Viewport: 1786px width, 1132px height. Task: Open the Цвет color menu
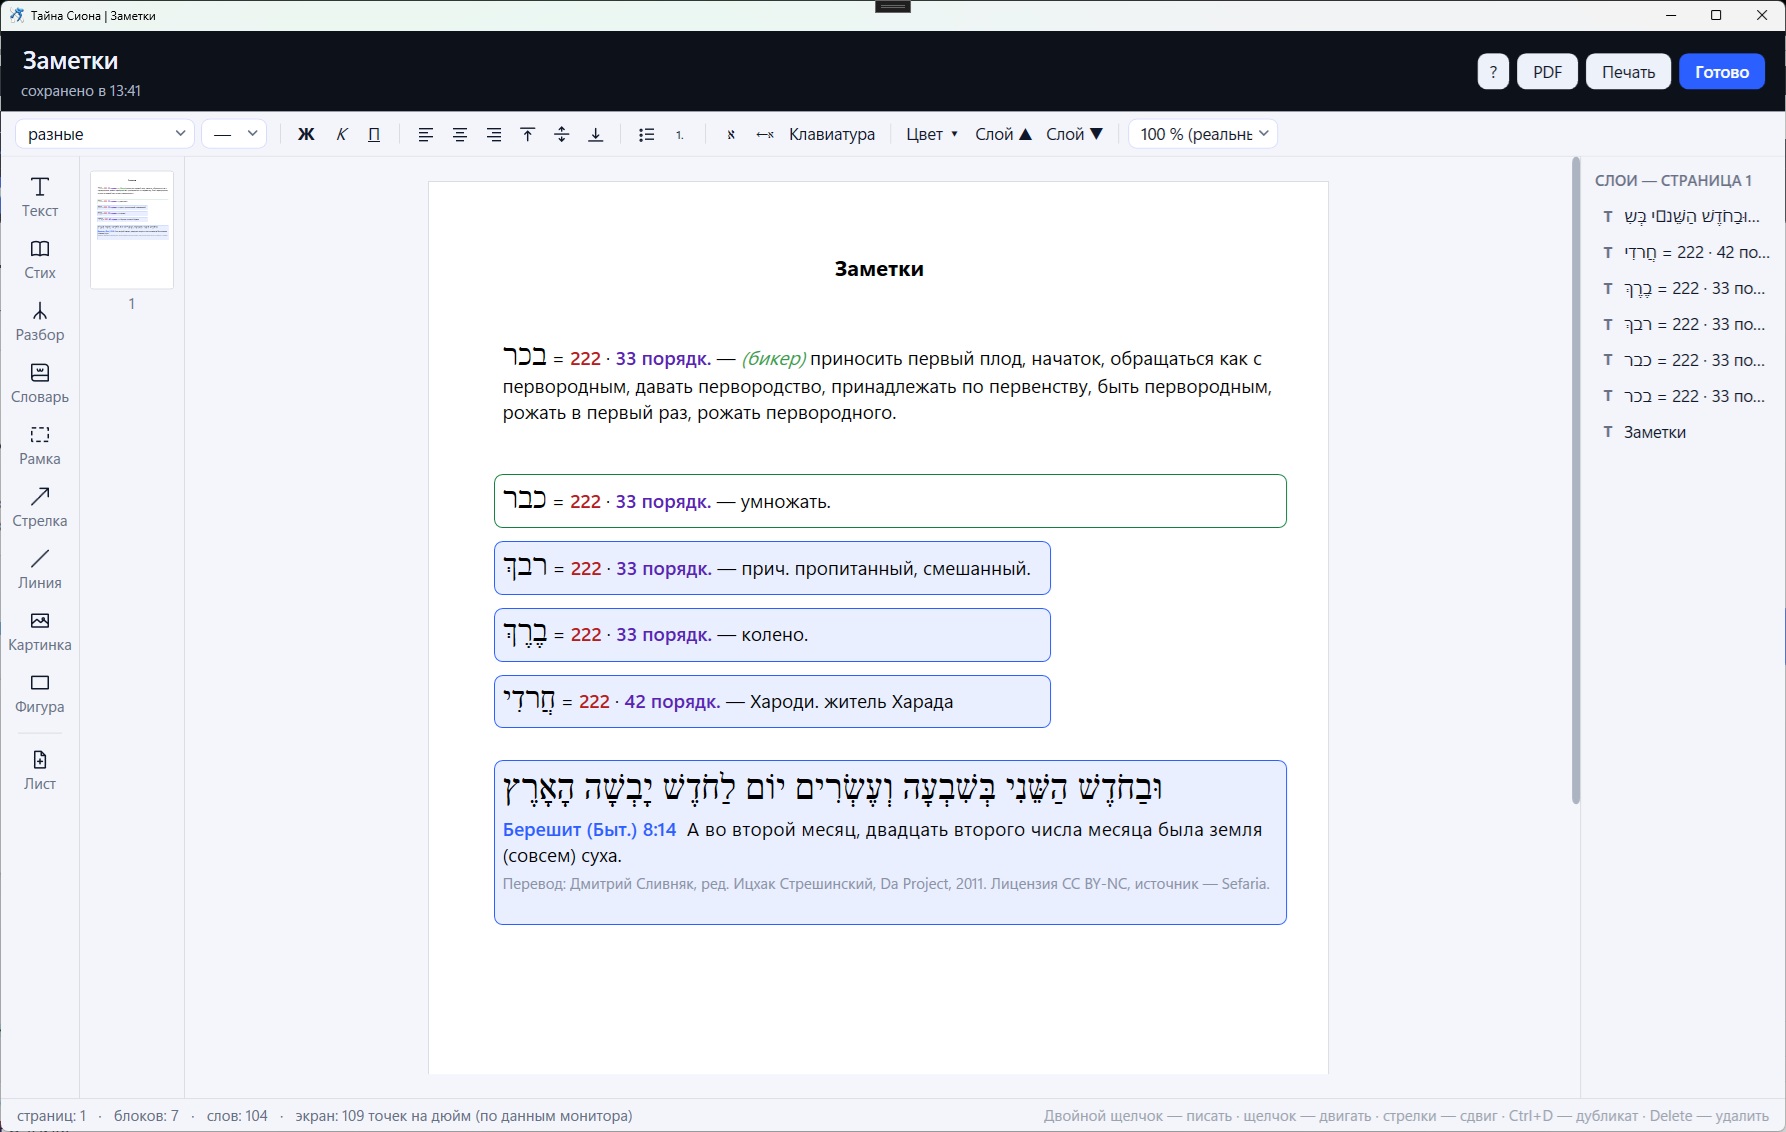coord(931,134)
